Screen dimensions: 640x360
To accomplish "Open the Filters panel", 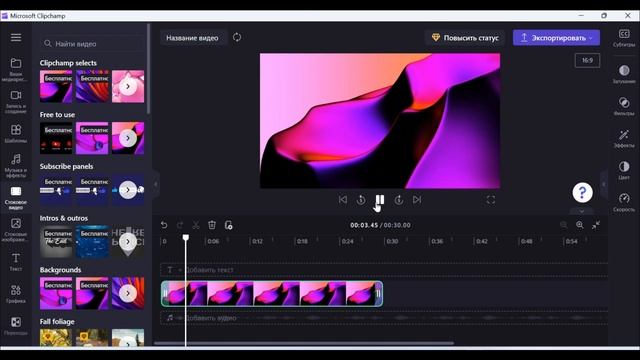I will (x=624, y=106).
